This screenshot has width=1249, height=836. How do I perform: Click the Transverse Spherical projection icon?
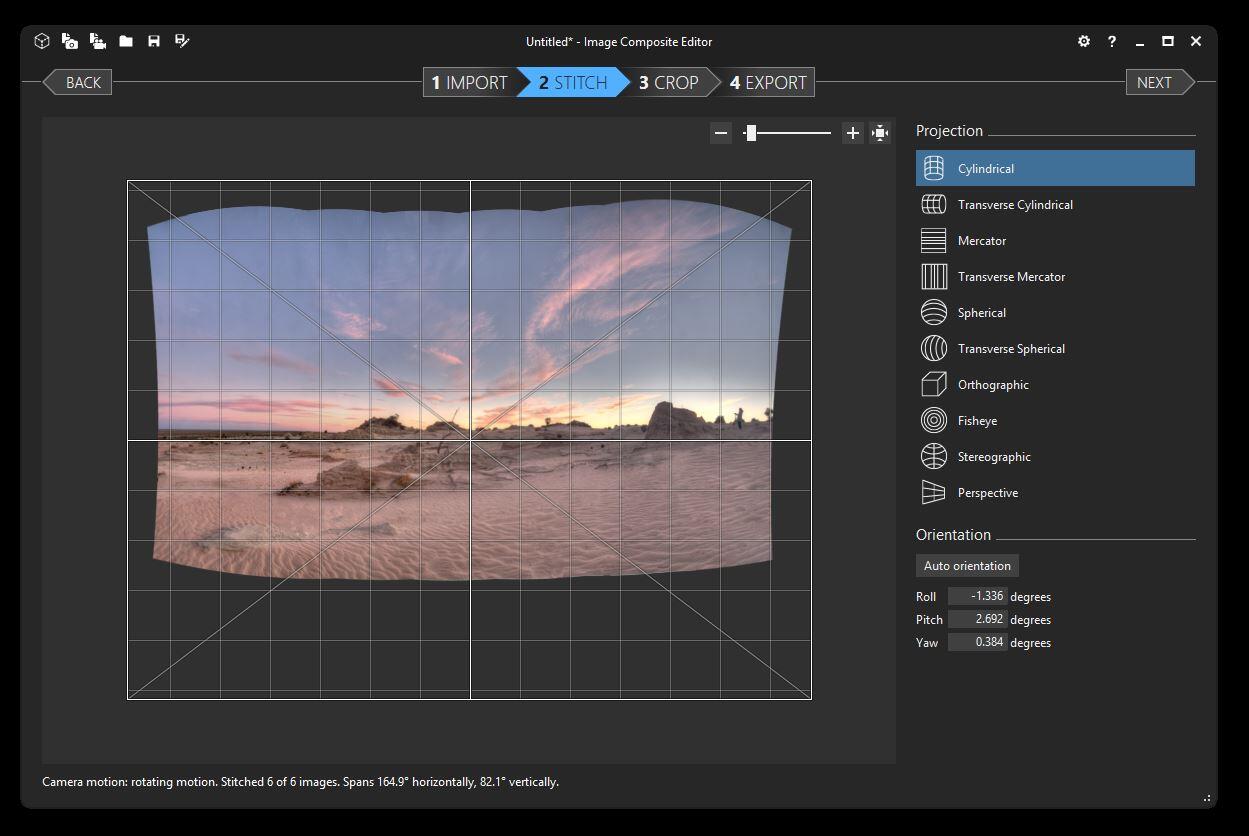pos(933,348)
